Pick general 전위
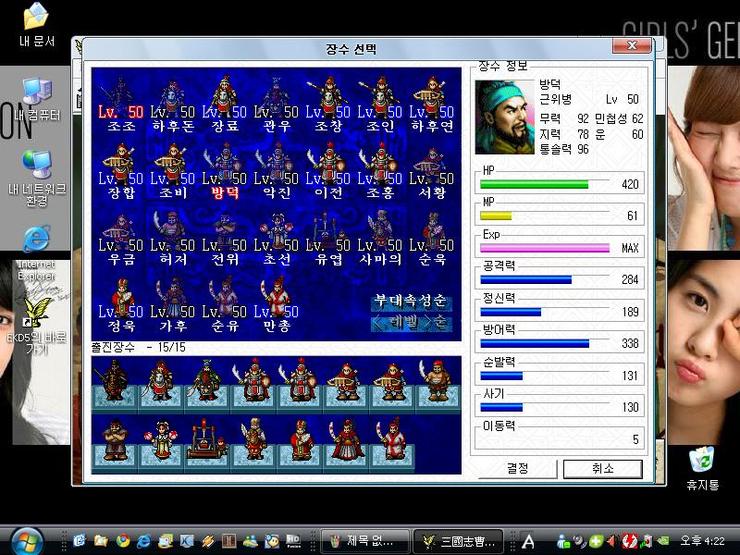This screenshot has width=740, height=555. click(225, 238)
